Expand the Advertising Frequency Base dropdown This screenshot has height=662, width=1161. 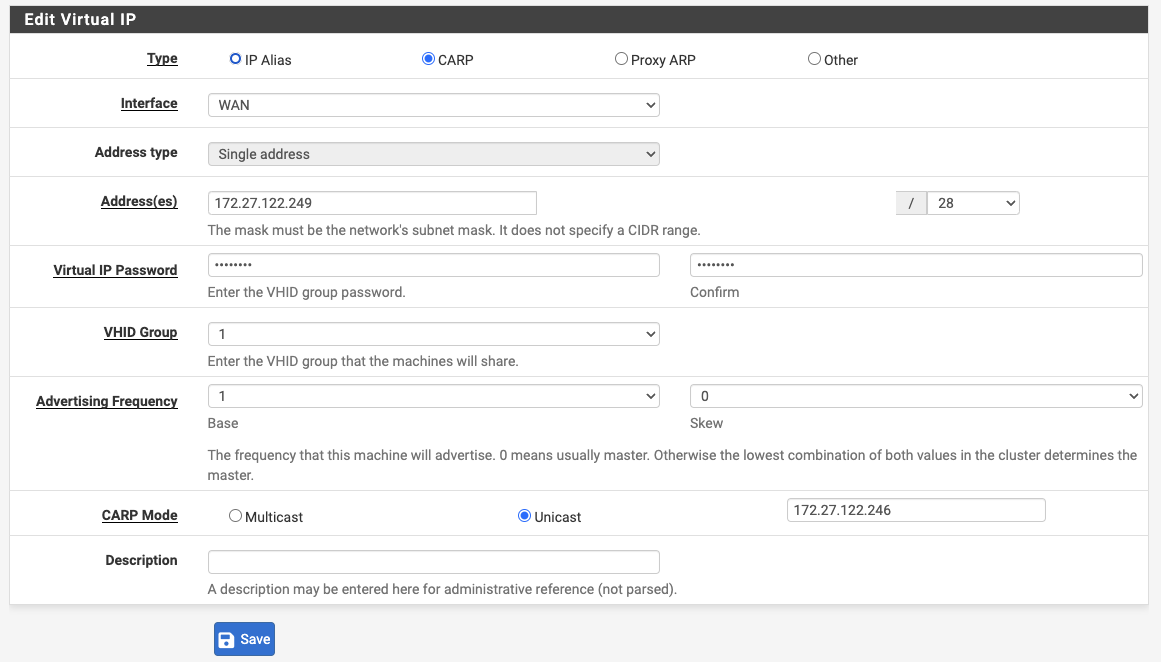click(433, 396)
